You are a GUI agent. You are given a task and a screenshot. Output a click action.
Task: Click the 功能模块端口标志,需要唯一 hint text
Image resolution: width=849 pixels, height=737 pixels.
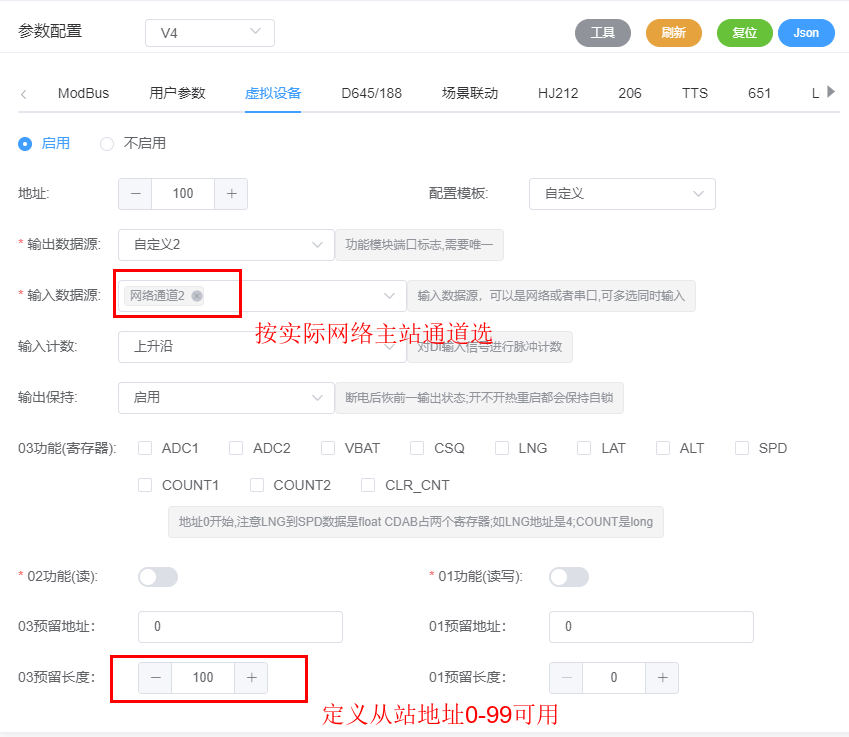click(x=420, y=245)
